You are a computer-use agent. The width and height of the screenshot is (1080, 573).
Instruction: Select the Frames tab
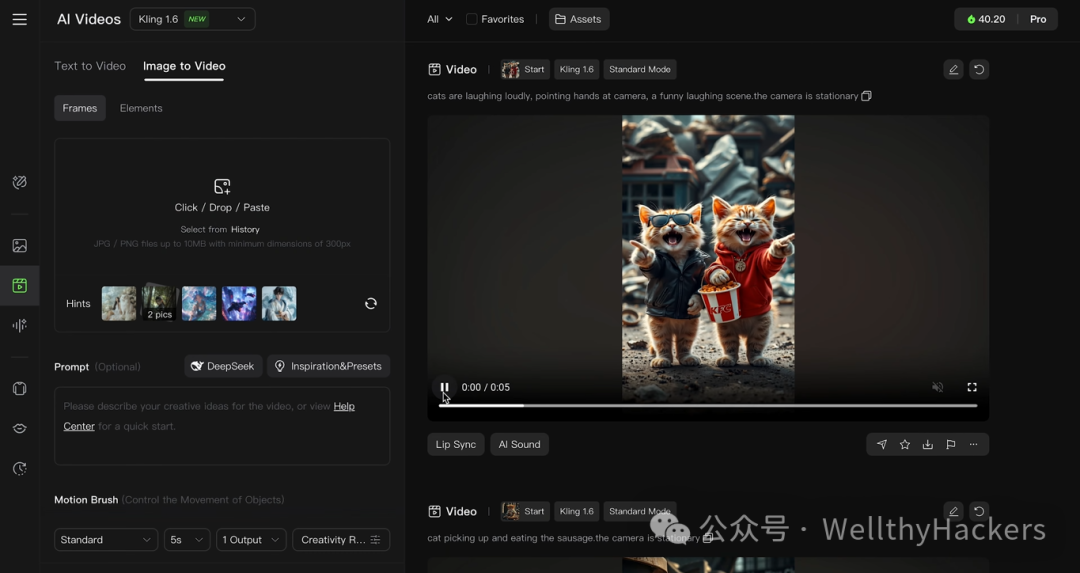click(x=80, y=108)
